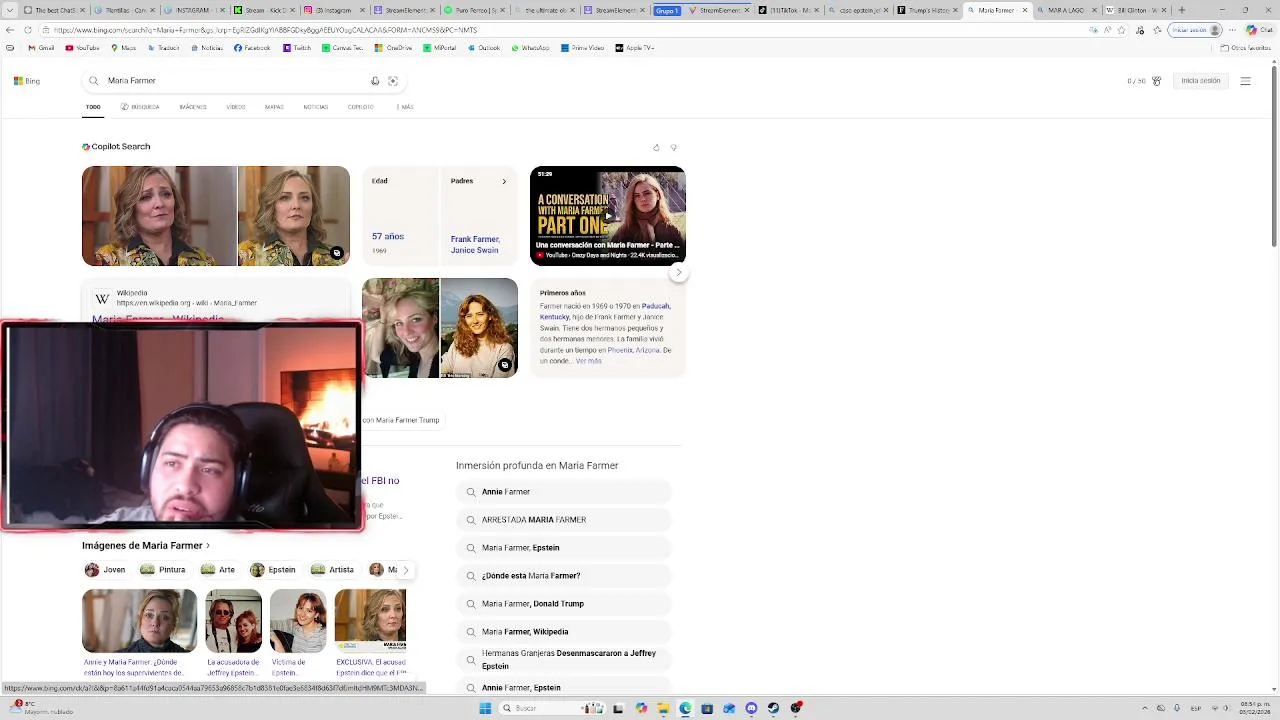The image size is (1280, 720).
Task: Switch to the VIDEOS tab
Action: (x=236, y=107)
